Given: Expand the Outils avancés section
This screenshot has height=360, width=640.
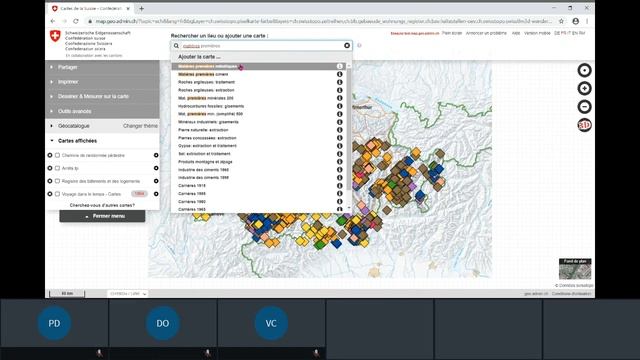Looking at the screenshot, I should point(102,111).
